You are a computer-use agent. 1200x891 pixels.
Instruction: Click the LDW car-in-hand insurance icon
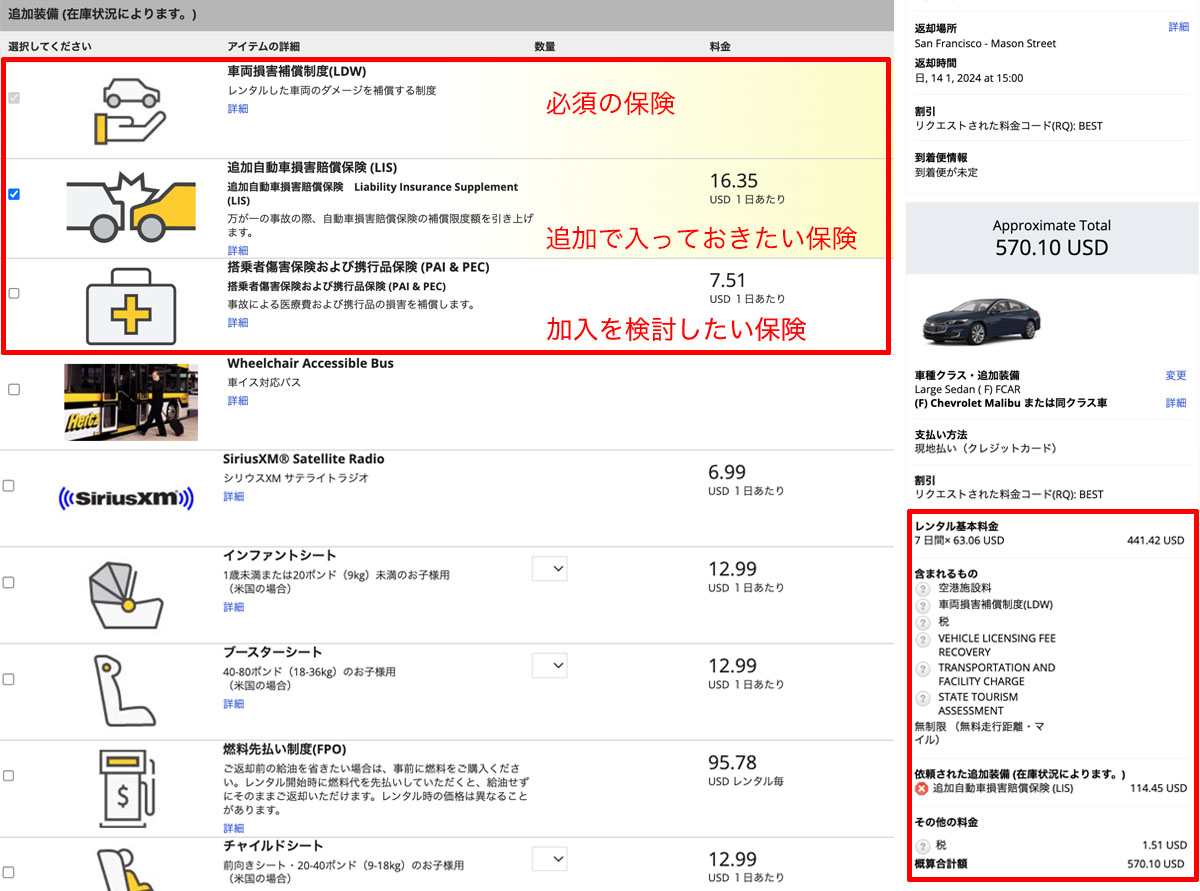[x=131, y=108]
